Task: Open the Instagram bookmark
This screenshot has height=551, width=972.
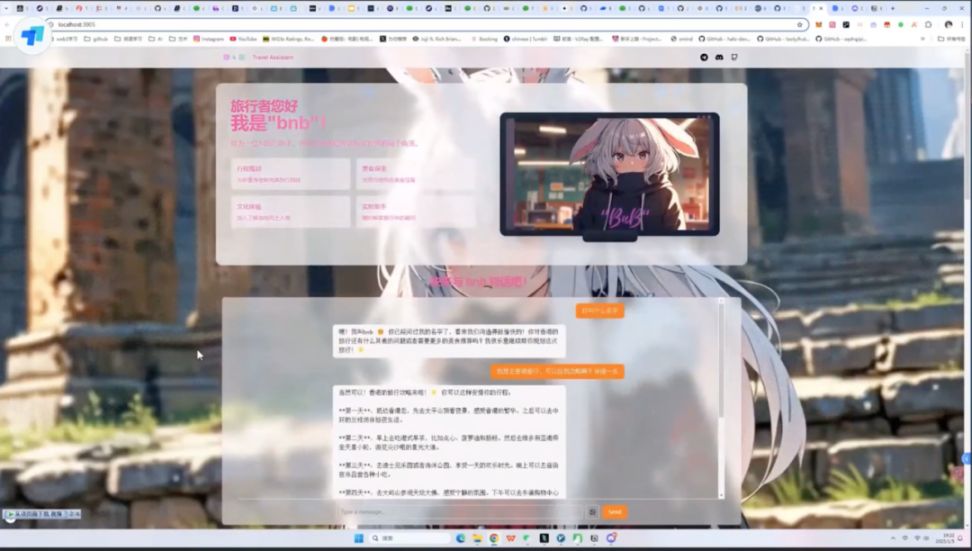Action: (208, 38)
